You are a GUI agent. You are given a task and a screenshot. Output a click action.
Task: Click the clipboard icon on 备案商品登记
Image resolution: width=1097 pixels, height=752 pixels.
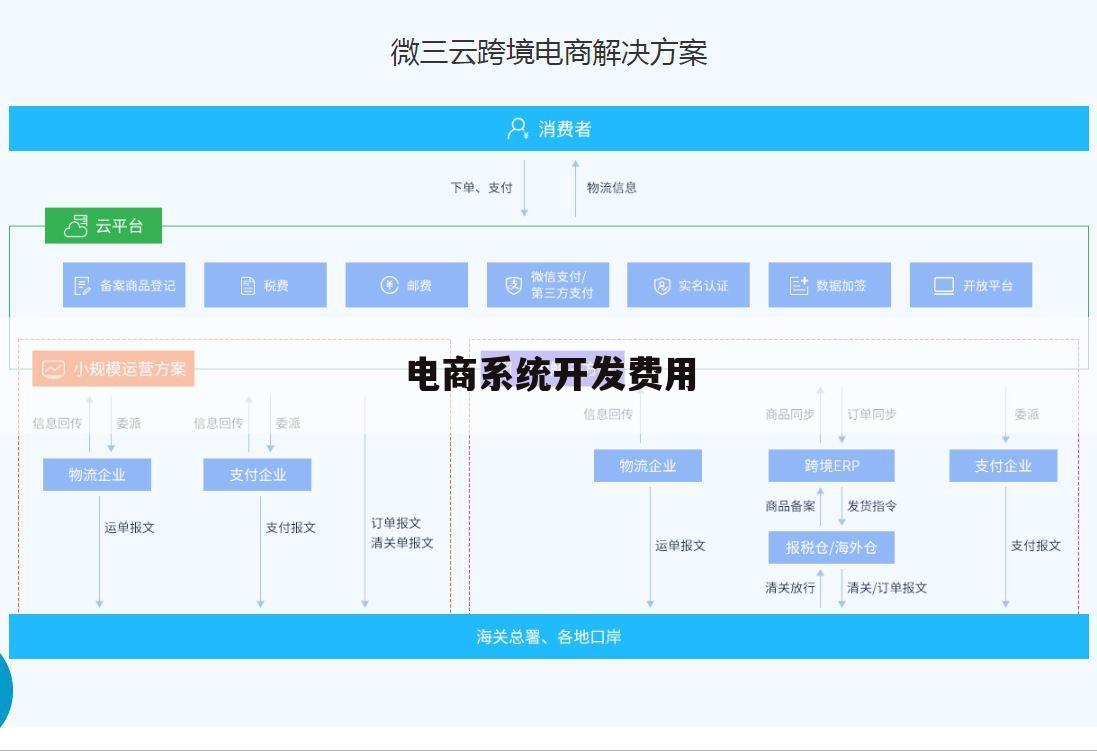click(x=83, y=284)
